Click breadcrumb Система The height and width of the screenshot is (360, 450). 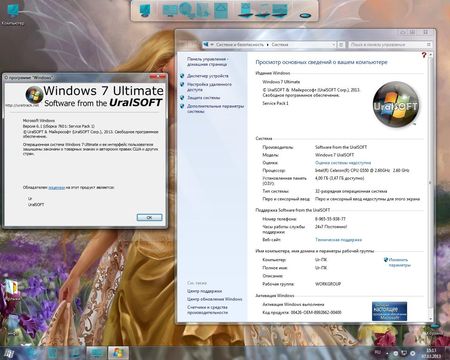point(280,44)
